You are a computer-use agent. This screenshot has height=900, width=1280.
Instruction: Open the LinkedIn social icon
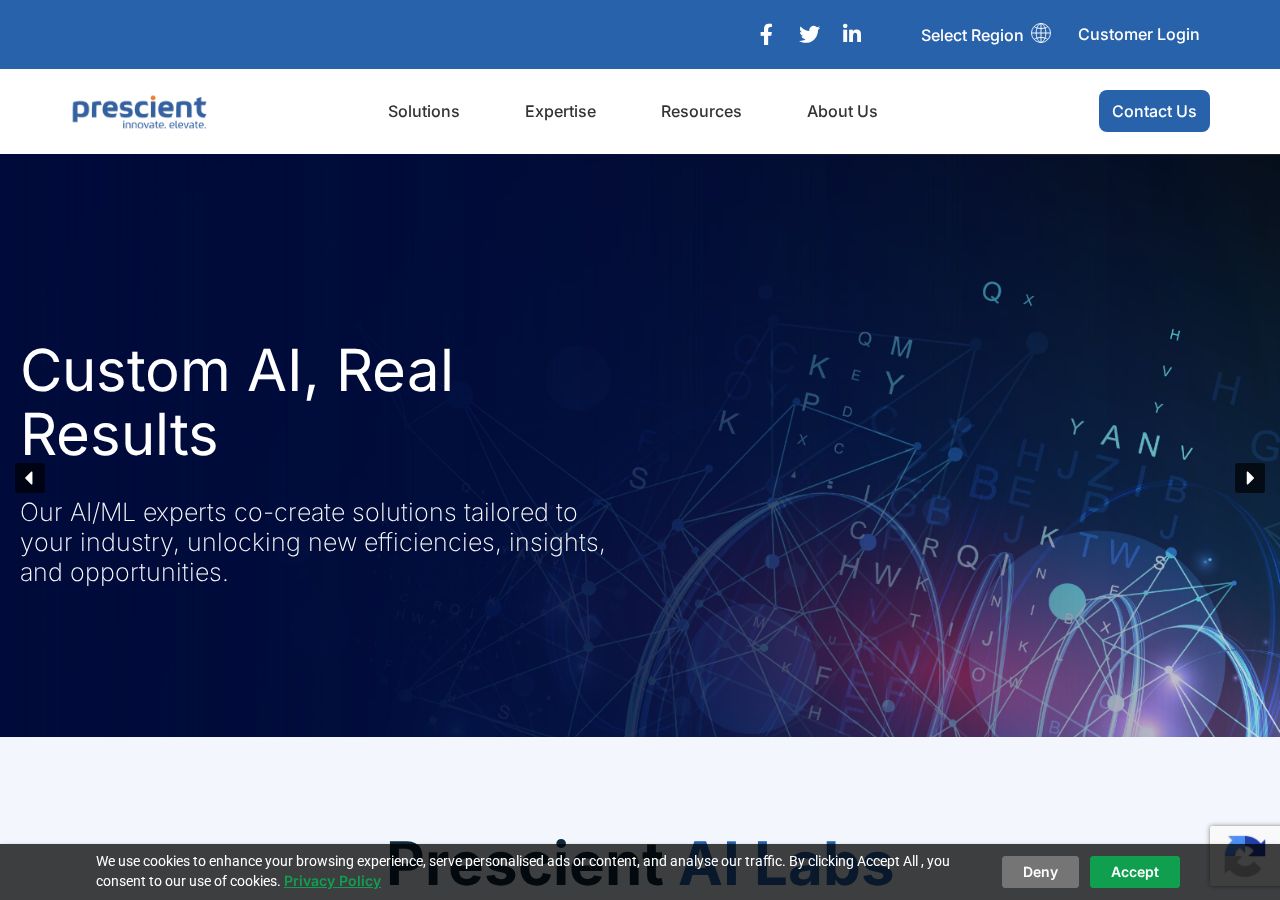coord(852,34)
